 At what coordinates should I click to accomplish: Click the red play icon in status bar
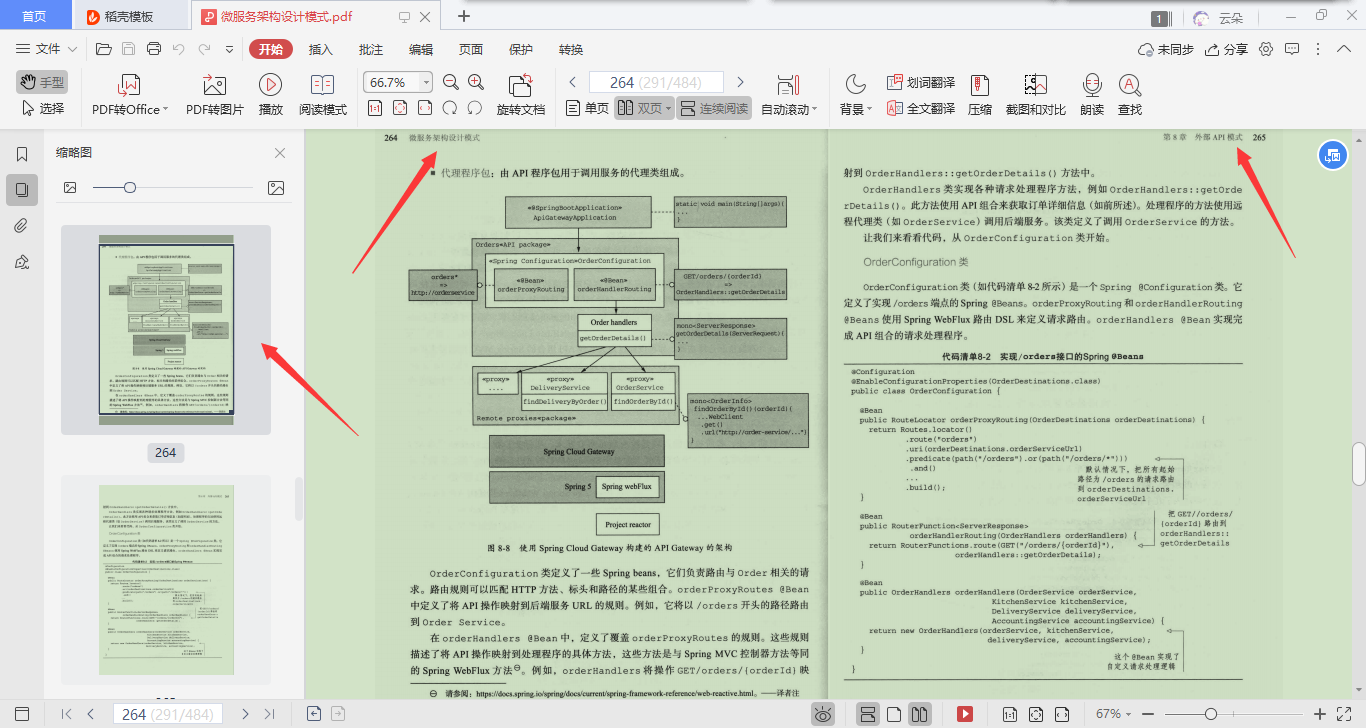tap(965, 714)
